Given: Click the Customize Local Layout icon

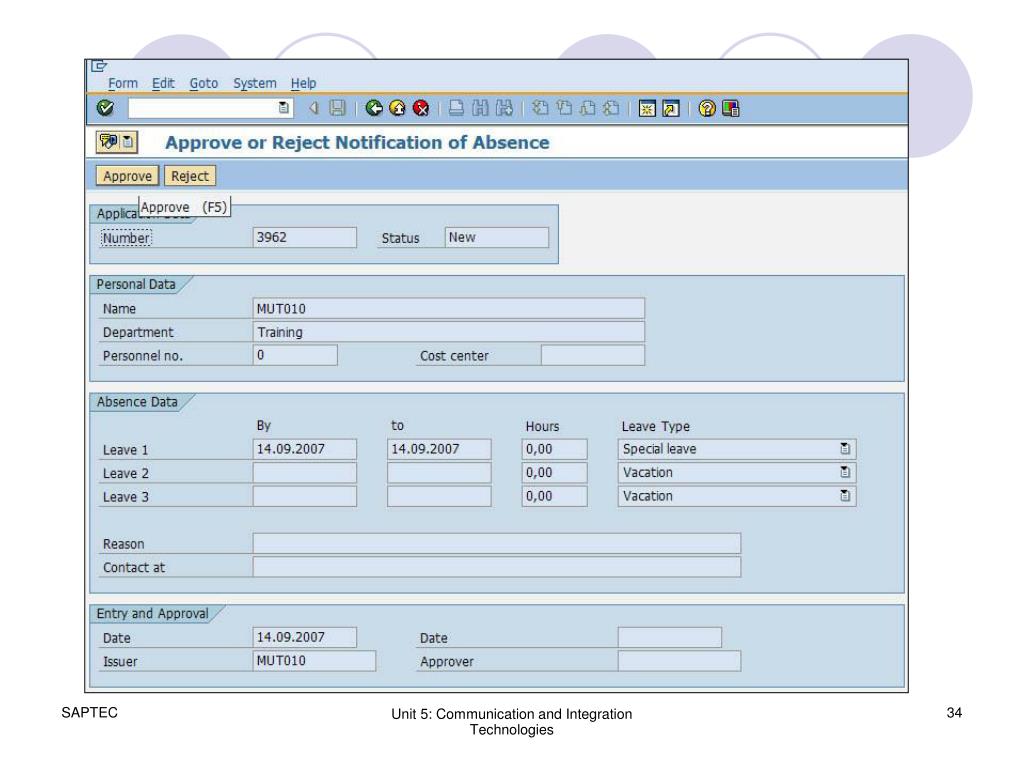Looking at the screenshot, I should 730,108.
